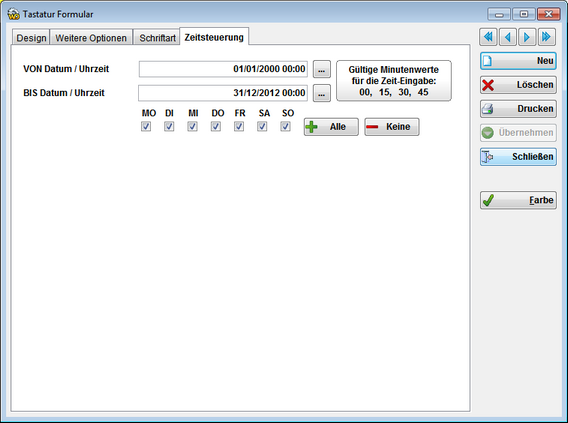Select all weekdays with Alle button
Screen dimensions: 568x423
331,127
